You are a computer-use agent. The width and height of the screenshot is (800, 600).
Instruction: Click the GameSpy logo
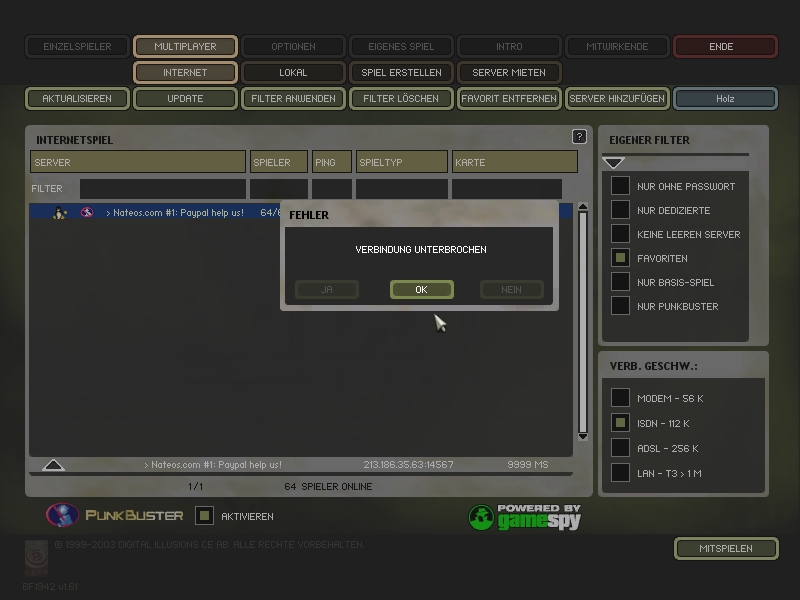tap(525, 516)
